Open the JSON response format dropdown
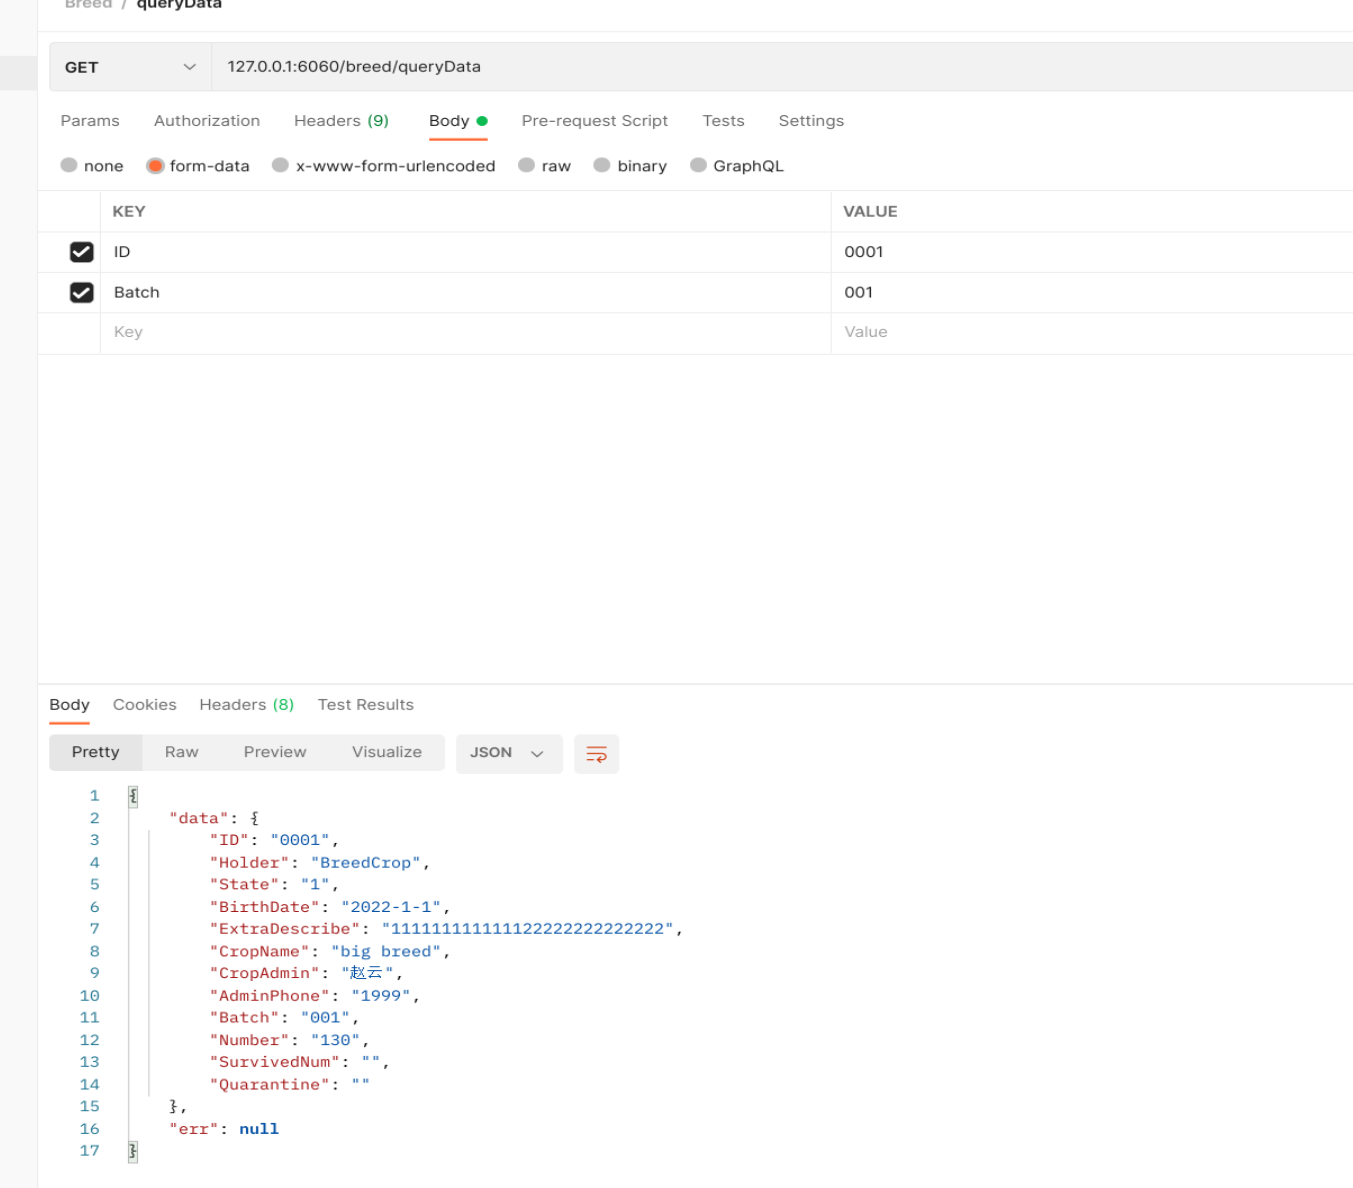 [x=509, y=753]
